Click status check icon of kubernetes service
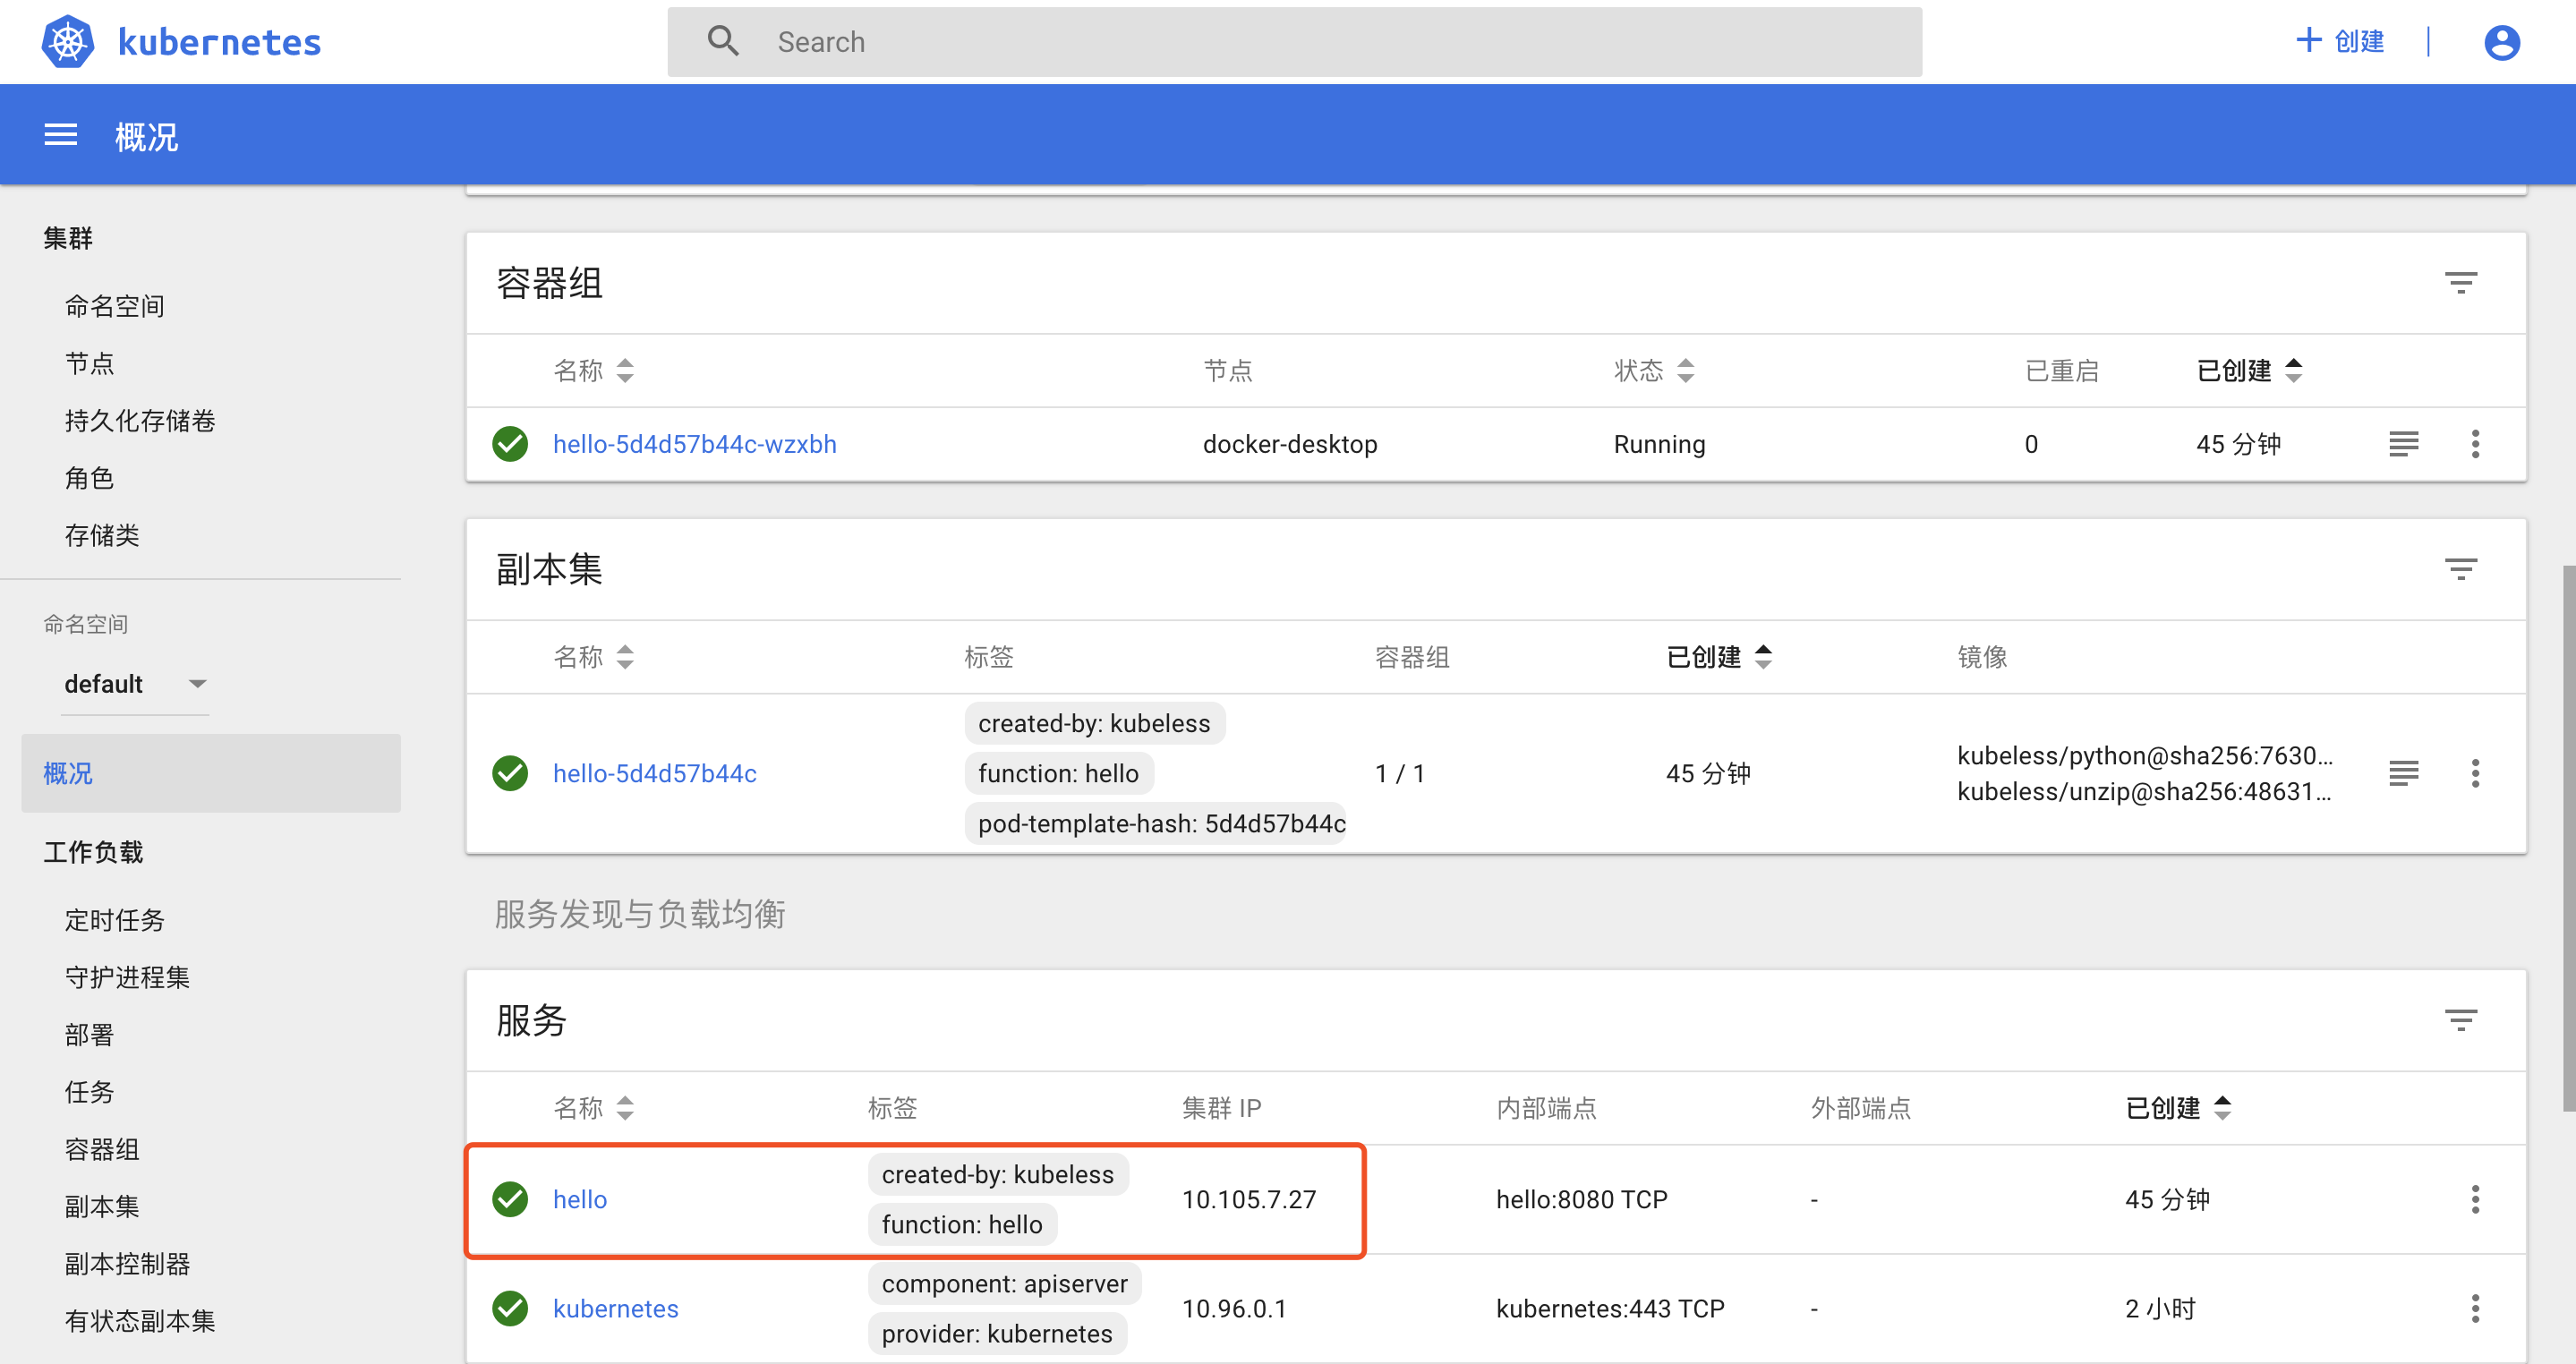 [x=510, y=1308]
